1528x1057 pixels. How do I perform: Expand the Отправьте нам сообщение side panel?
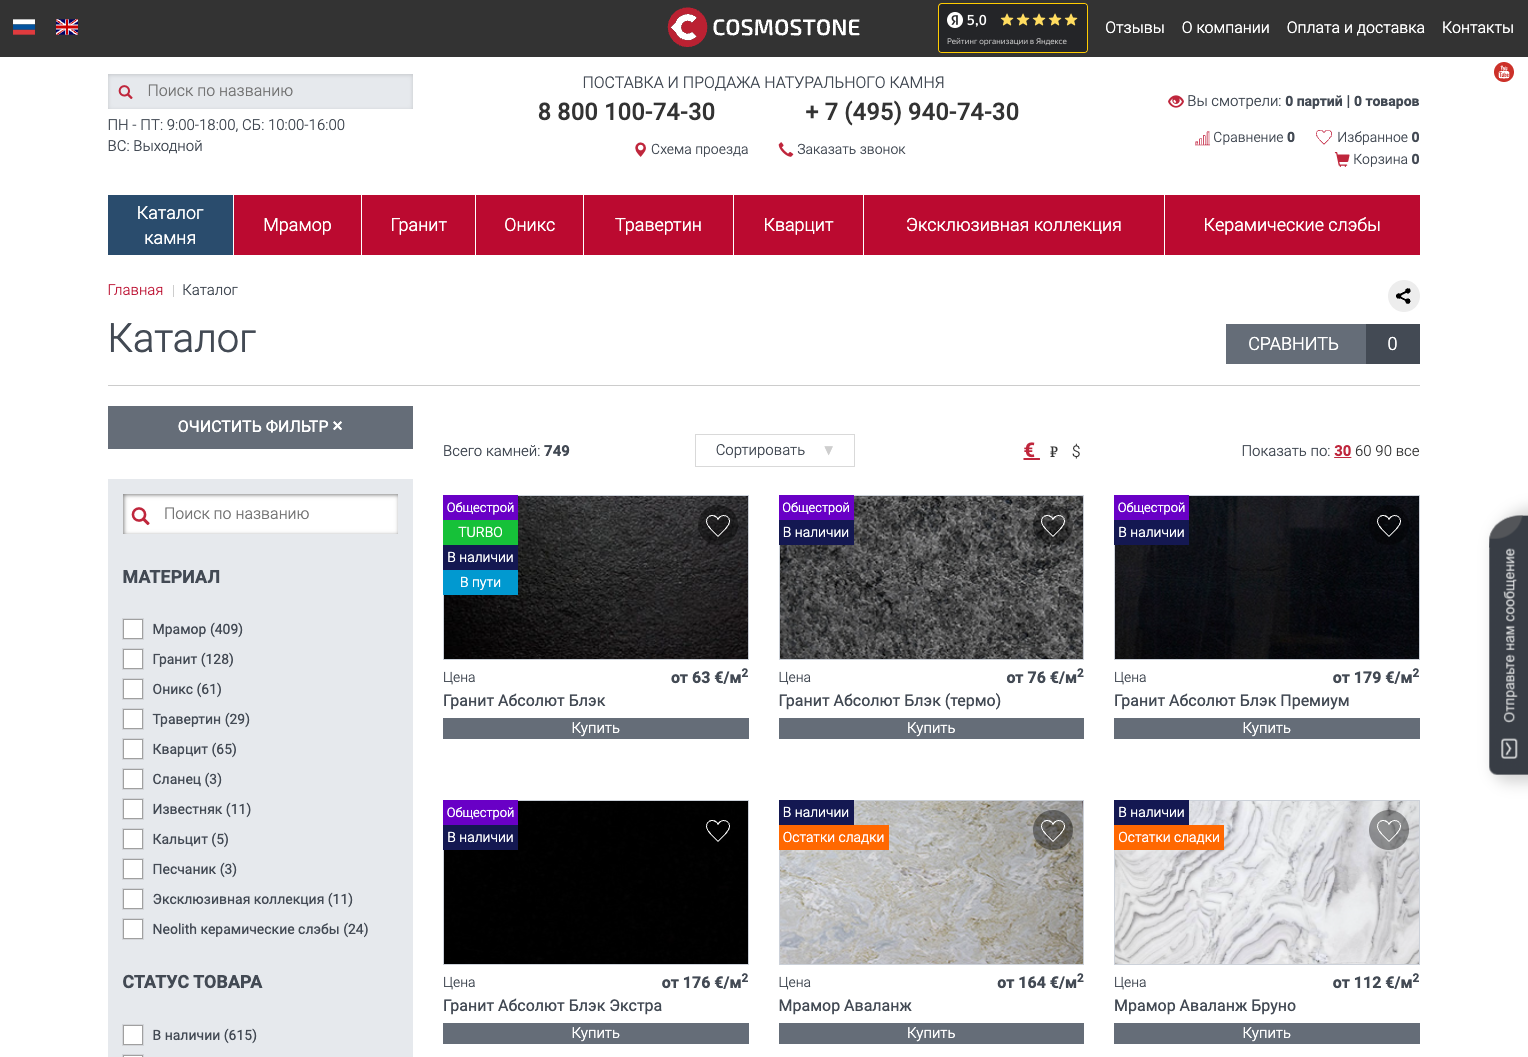(1508, 645)
